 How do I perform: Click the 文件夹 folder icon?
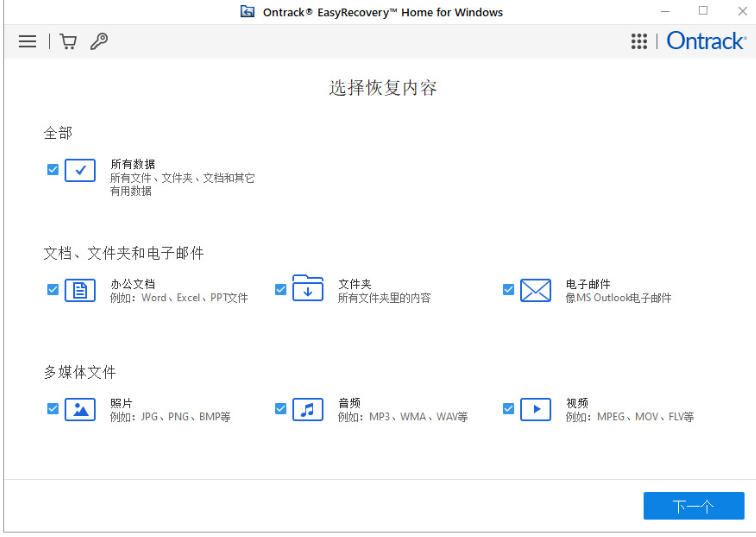(308, 289)
